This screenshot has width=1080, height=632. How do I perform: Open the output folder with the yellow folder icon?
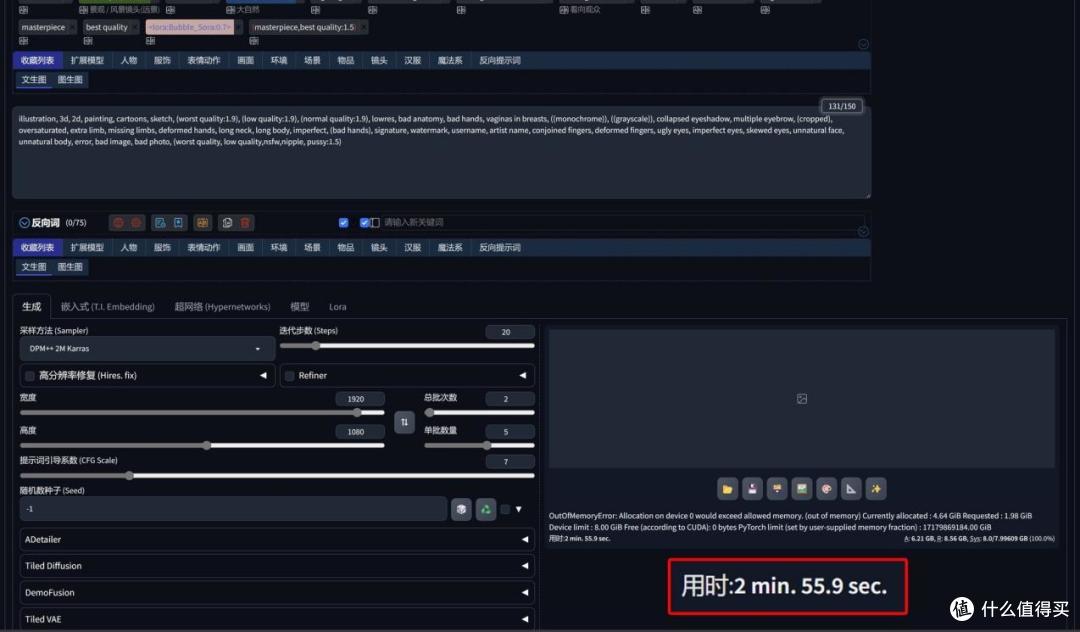click(x=727, y=489)
